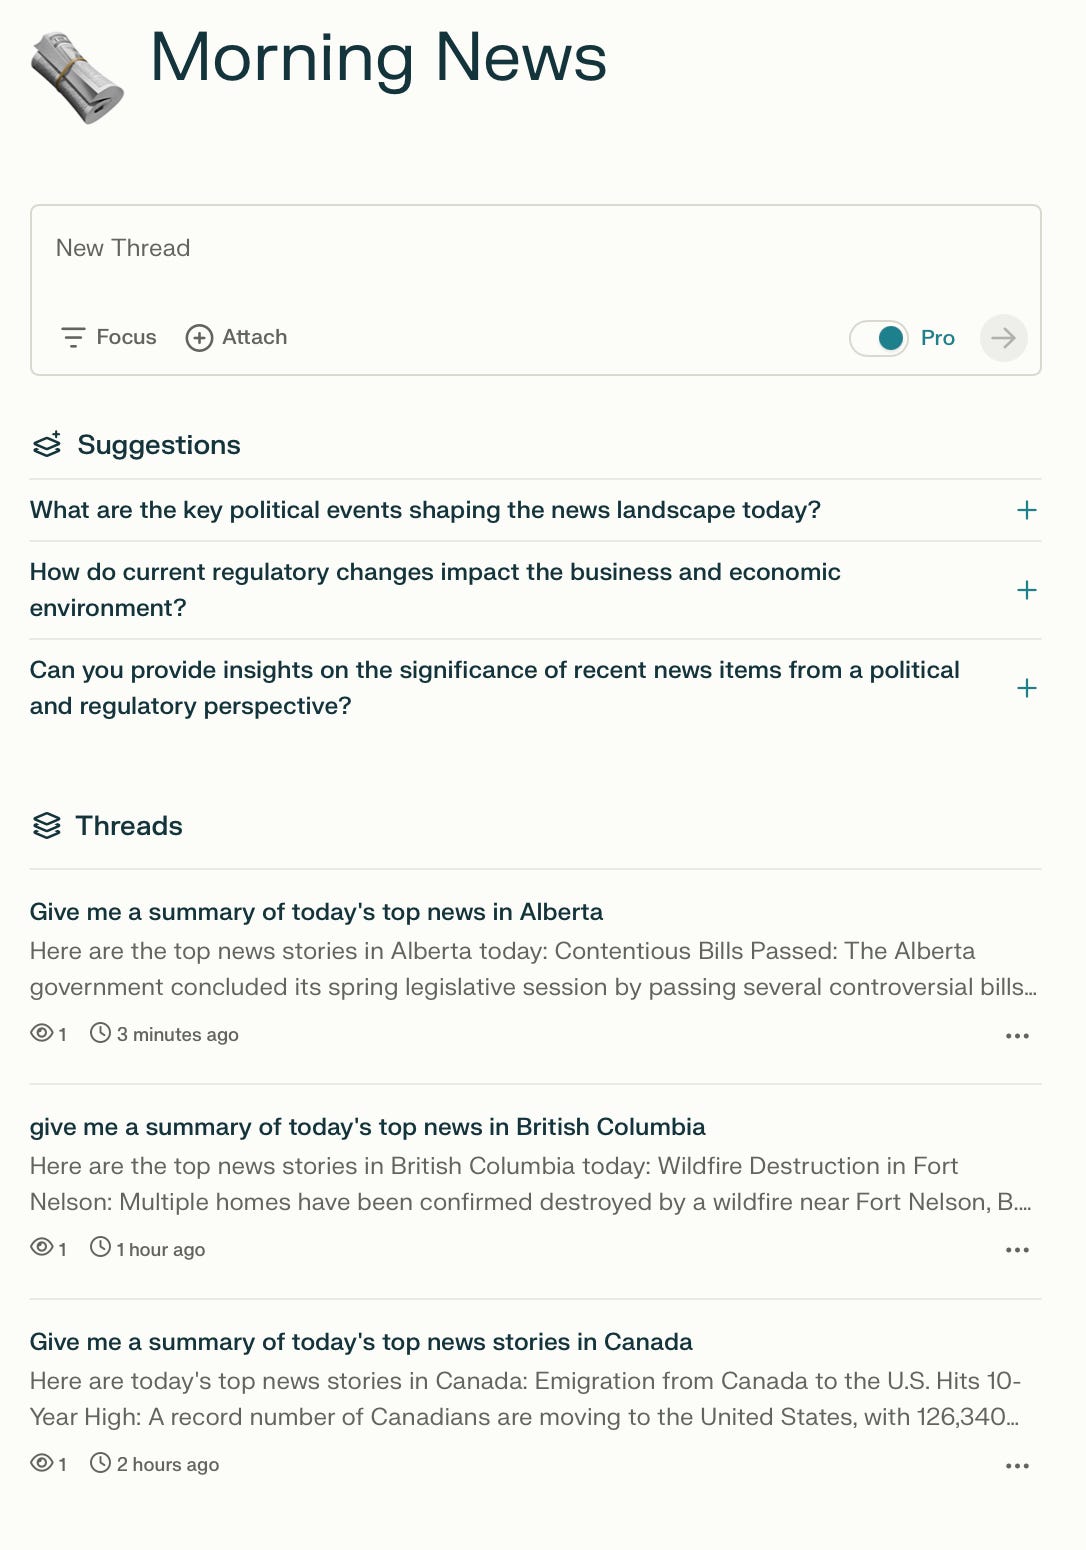1086x1550 pixels.
Task: Open the top news stories in Canada thread
Action: 361,1342
